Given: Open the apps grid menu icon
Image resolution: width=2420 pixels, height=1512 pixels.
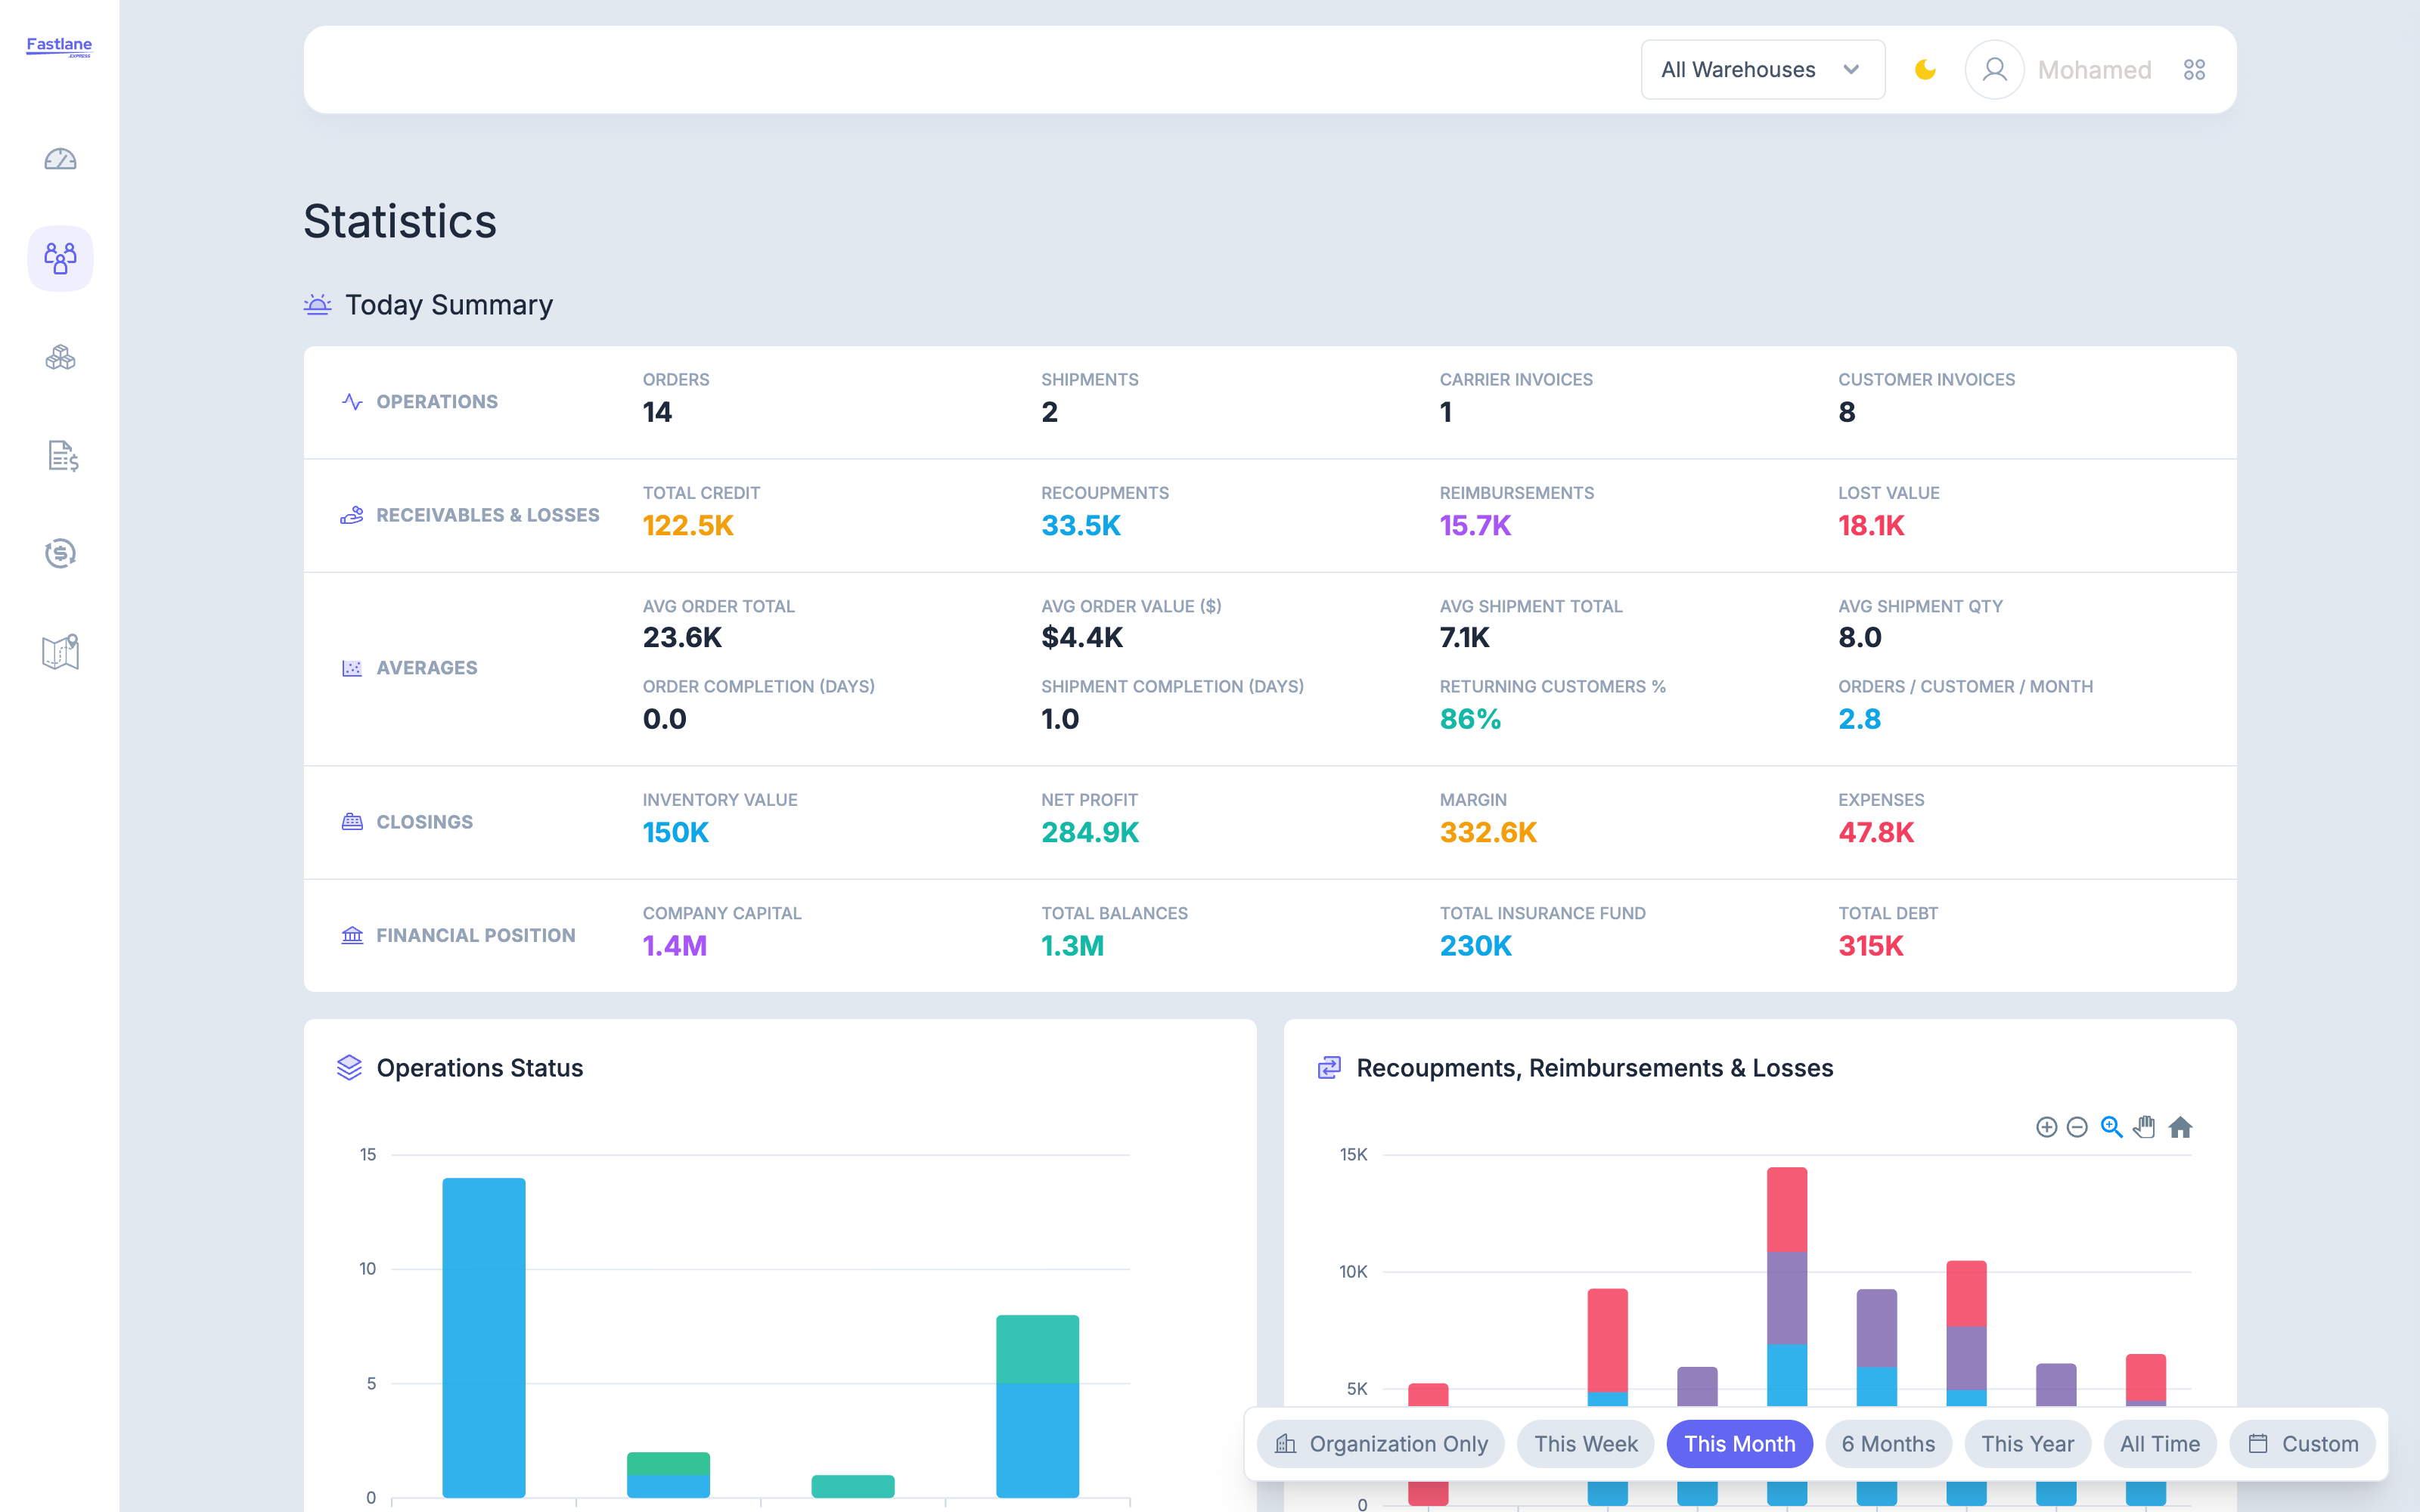Looking at the screenshot, I should (x=2194, y=70).
